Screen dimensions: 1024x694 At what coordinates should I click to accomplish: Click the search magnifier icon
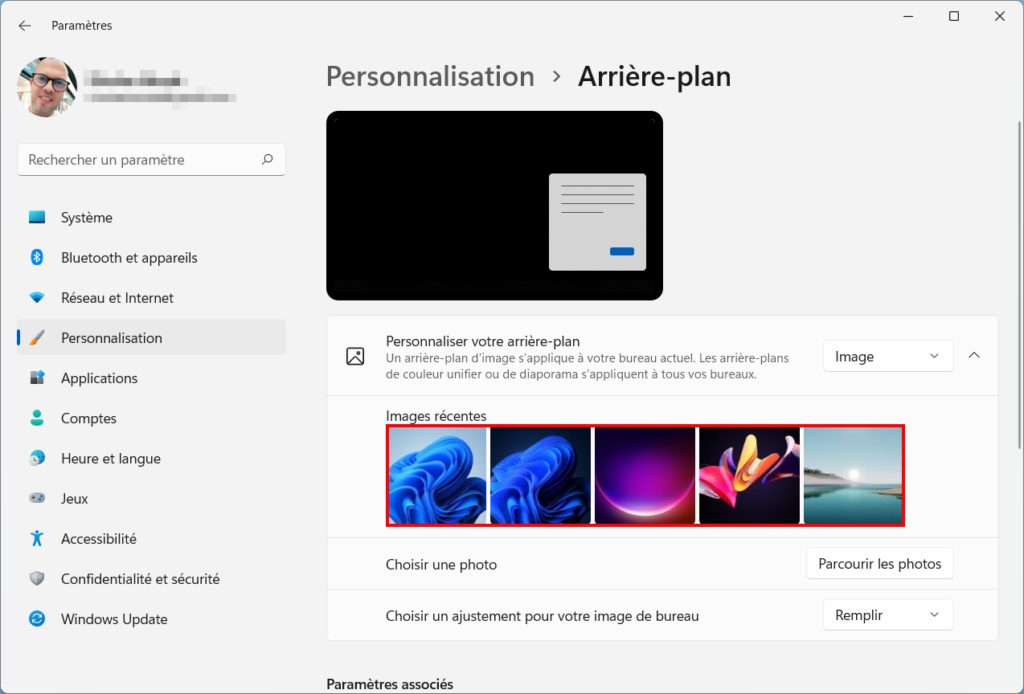point(267,159)
